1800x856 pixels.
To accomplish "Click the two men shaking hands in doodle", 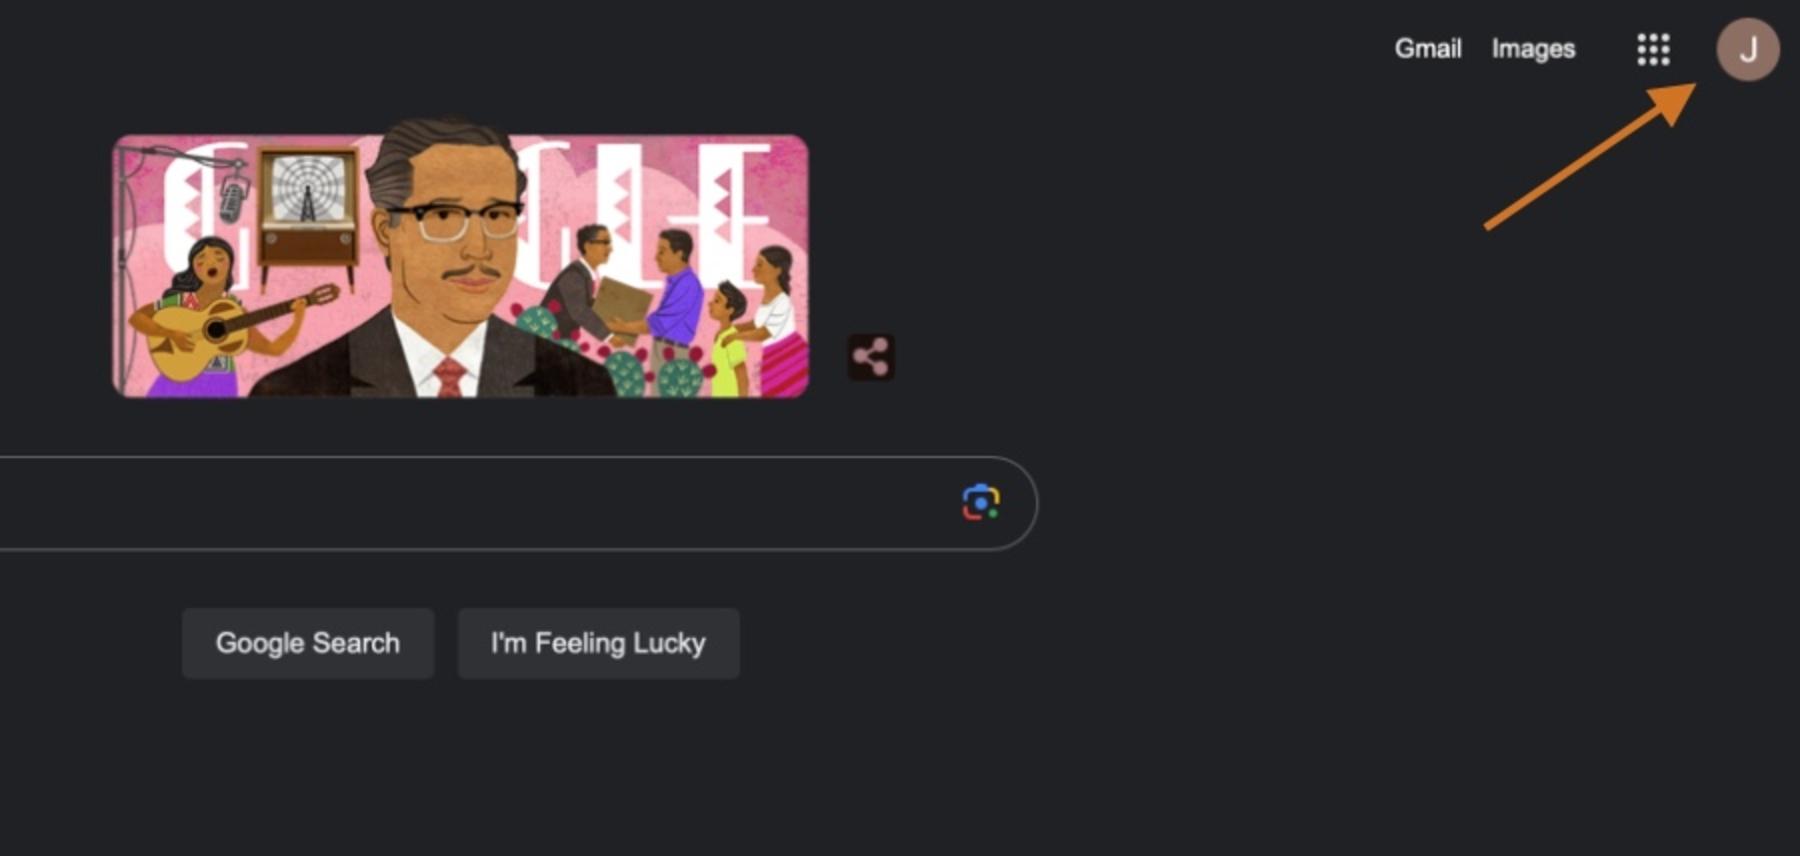I will tap(624, 298).
